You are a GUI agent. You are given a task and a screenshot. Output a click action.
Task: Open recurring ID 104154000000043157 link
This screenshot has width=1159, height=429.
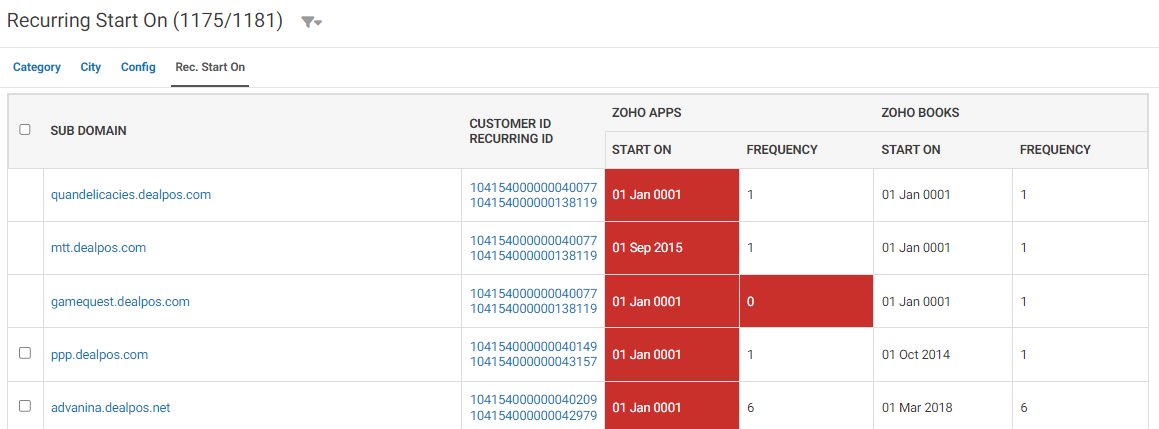click(x=534, y=362)
